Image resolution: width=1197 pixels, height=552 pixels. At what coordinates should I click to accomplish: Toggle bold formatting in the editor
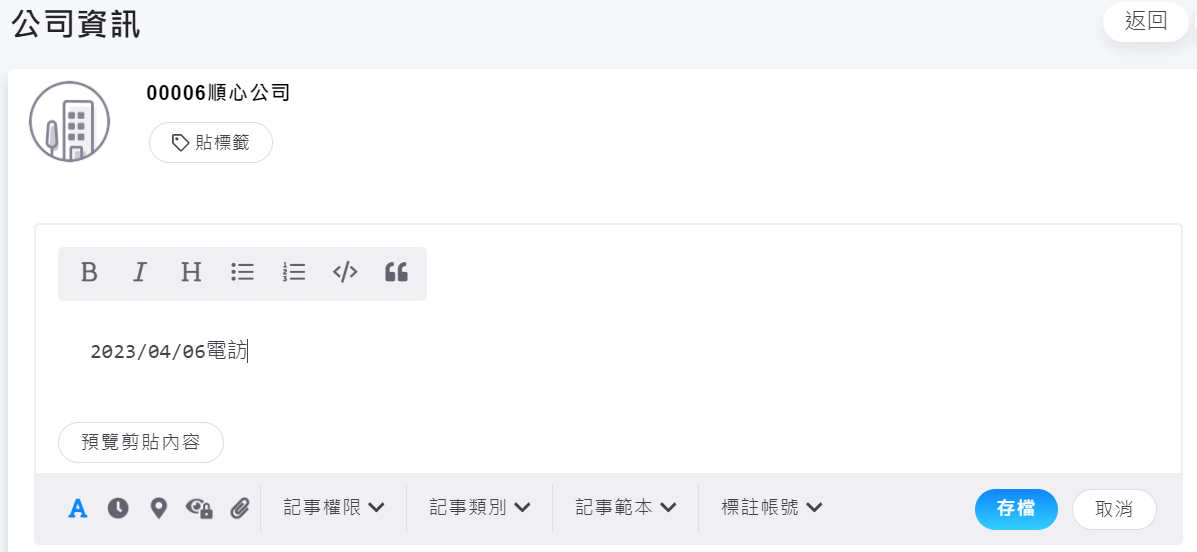click(x=89, y=272)
